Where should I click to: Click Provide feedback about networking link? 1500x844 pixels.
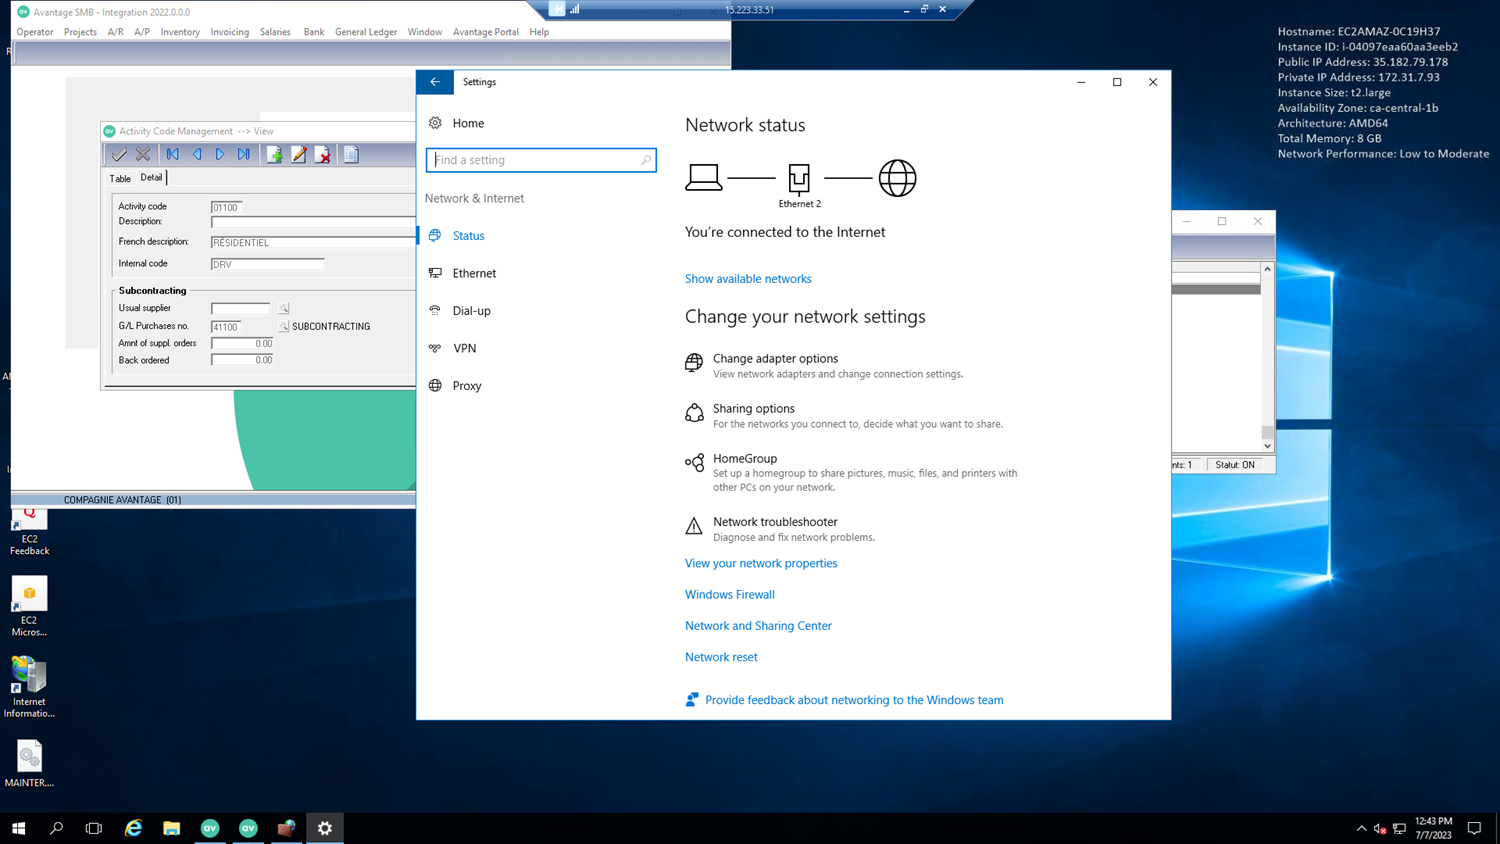[x=854, y=700]
